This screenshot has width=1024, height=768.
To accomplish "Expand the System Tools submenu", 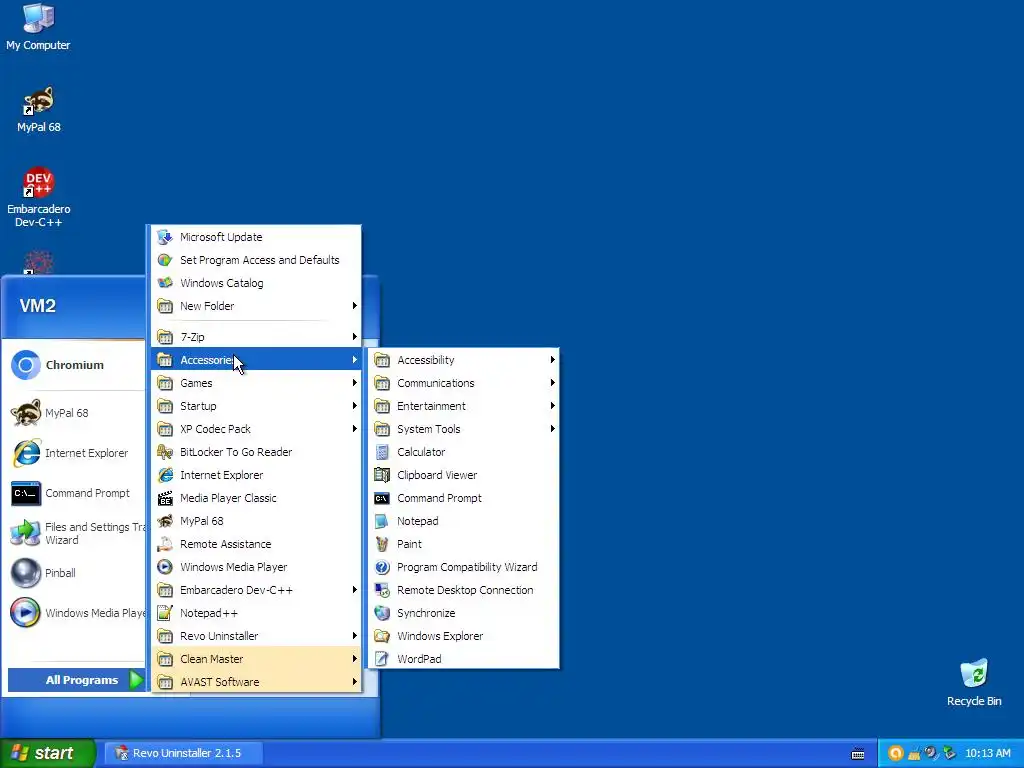I will click(x=464, y=428).
